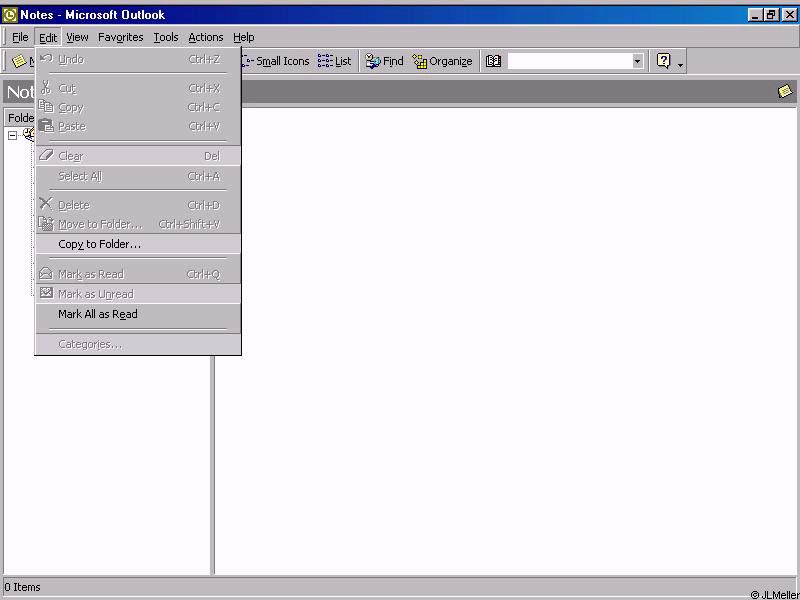Image resolution: width=800 pixels, height=600 pixels.
Task: Click the Clear eraser entry
Action: pyautogui.click(x=138, y=156)
